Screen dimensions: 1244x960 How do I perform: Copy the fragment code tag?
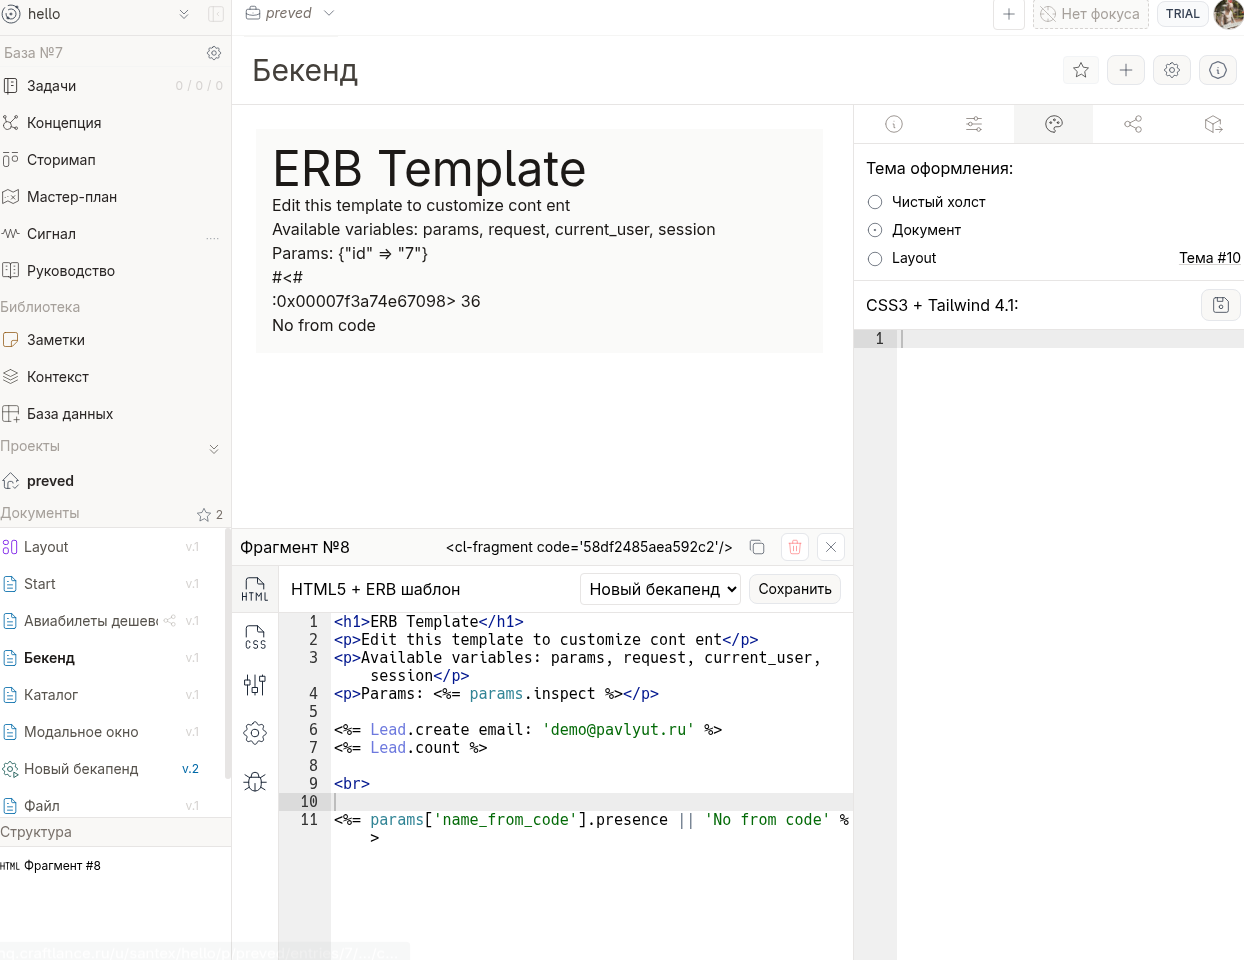(x=757, y=547)
